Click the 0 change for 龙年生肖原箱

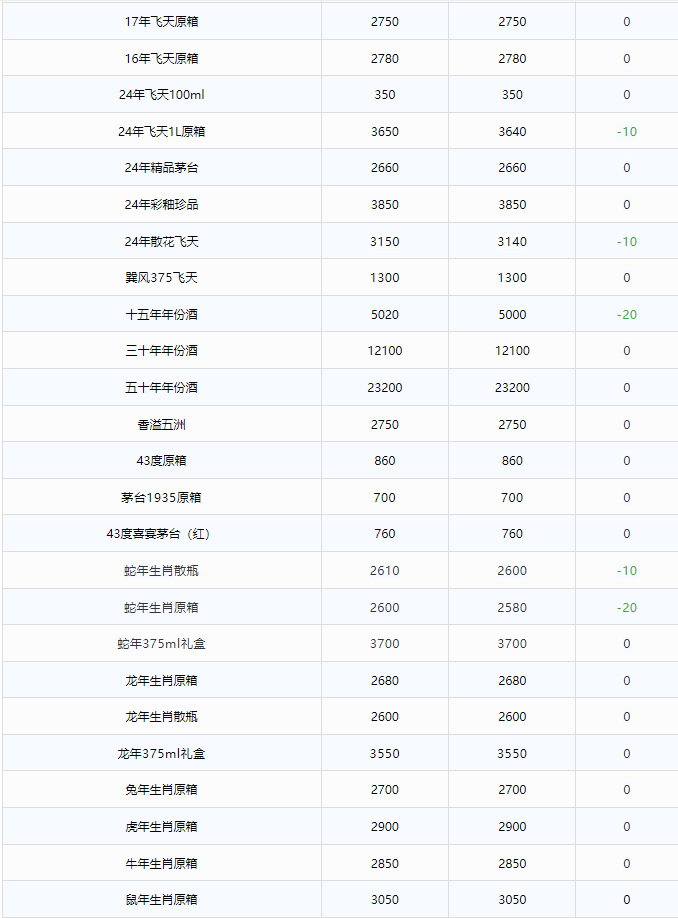click(x=626, y=681)
